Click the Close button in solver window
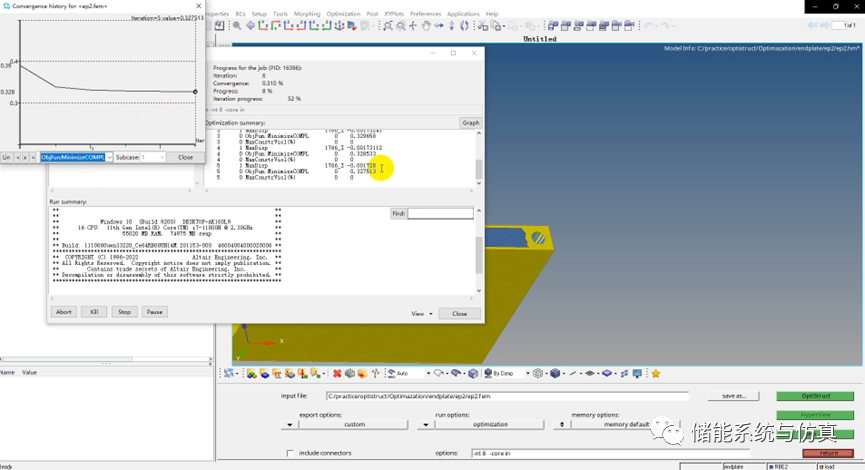Viewport: 865px width, 470px height. click(x=460, y=314)
